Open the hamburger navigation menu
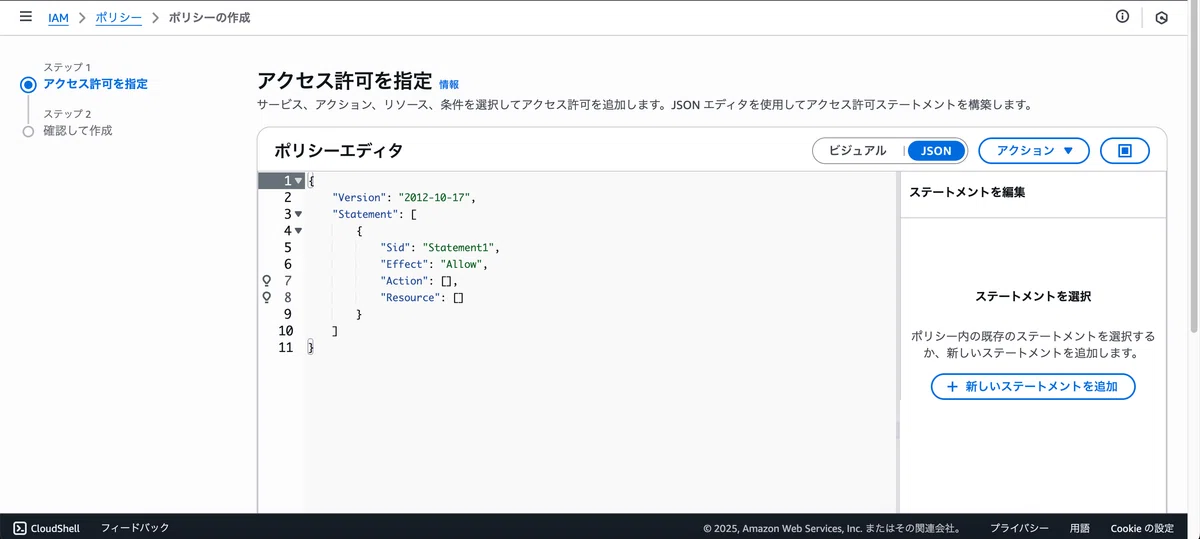 [x=26, y=17]
